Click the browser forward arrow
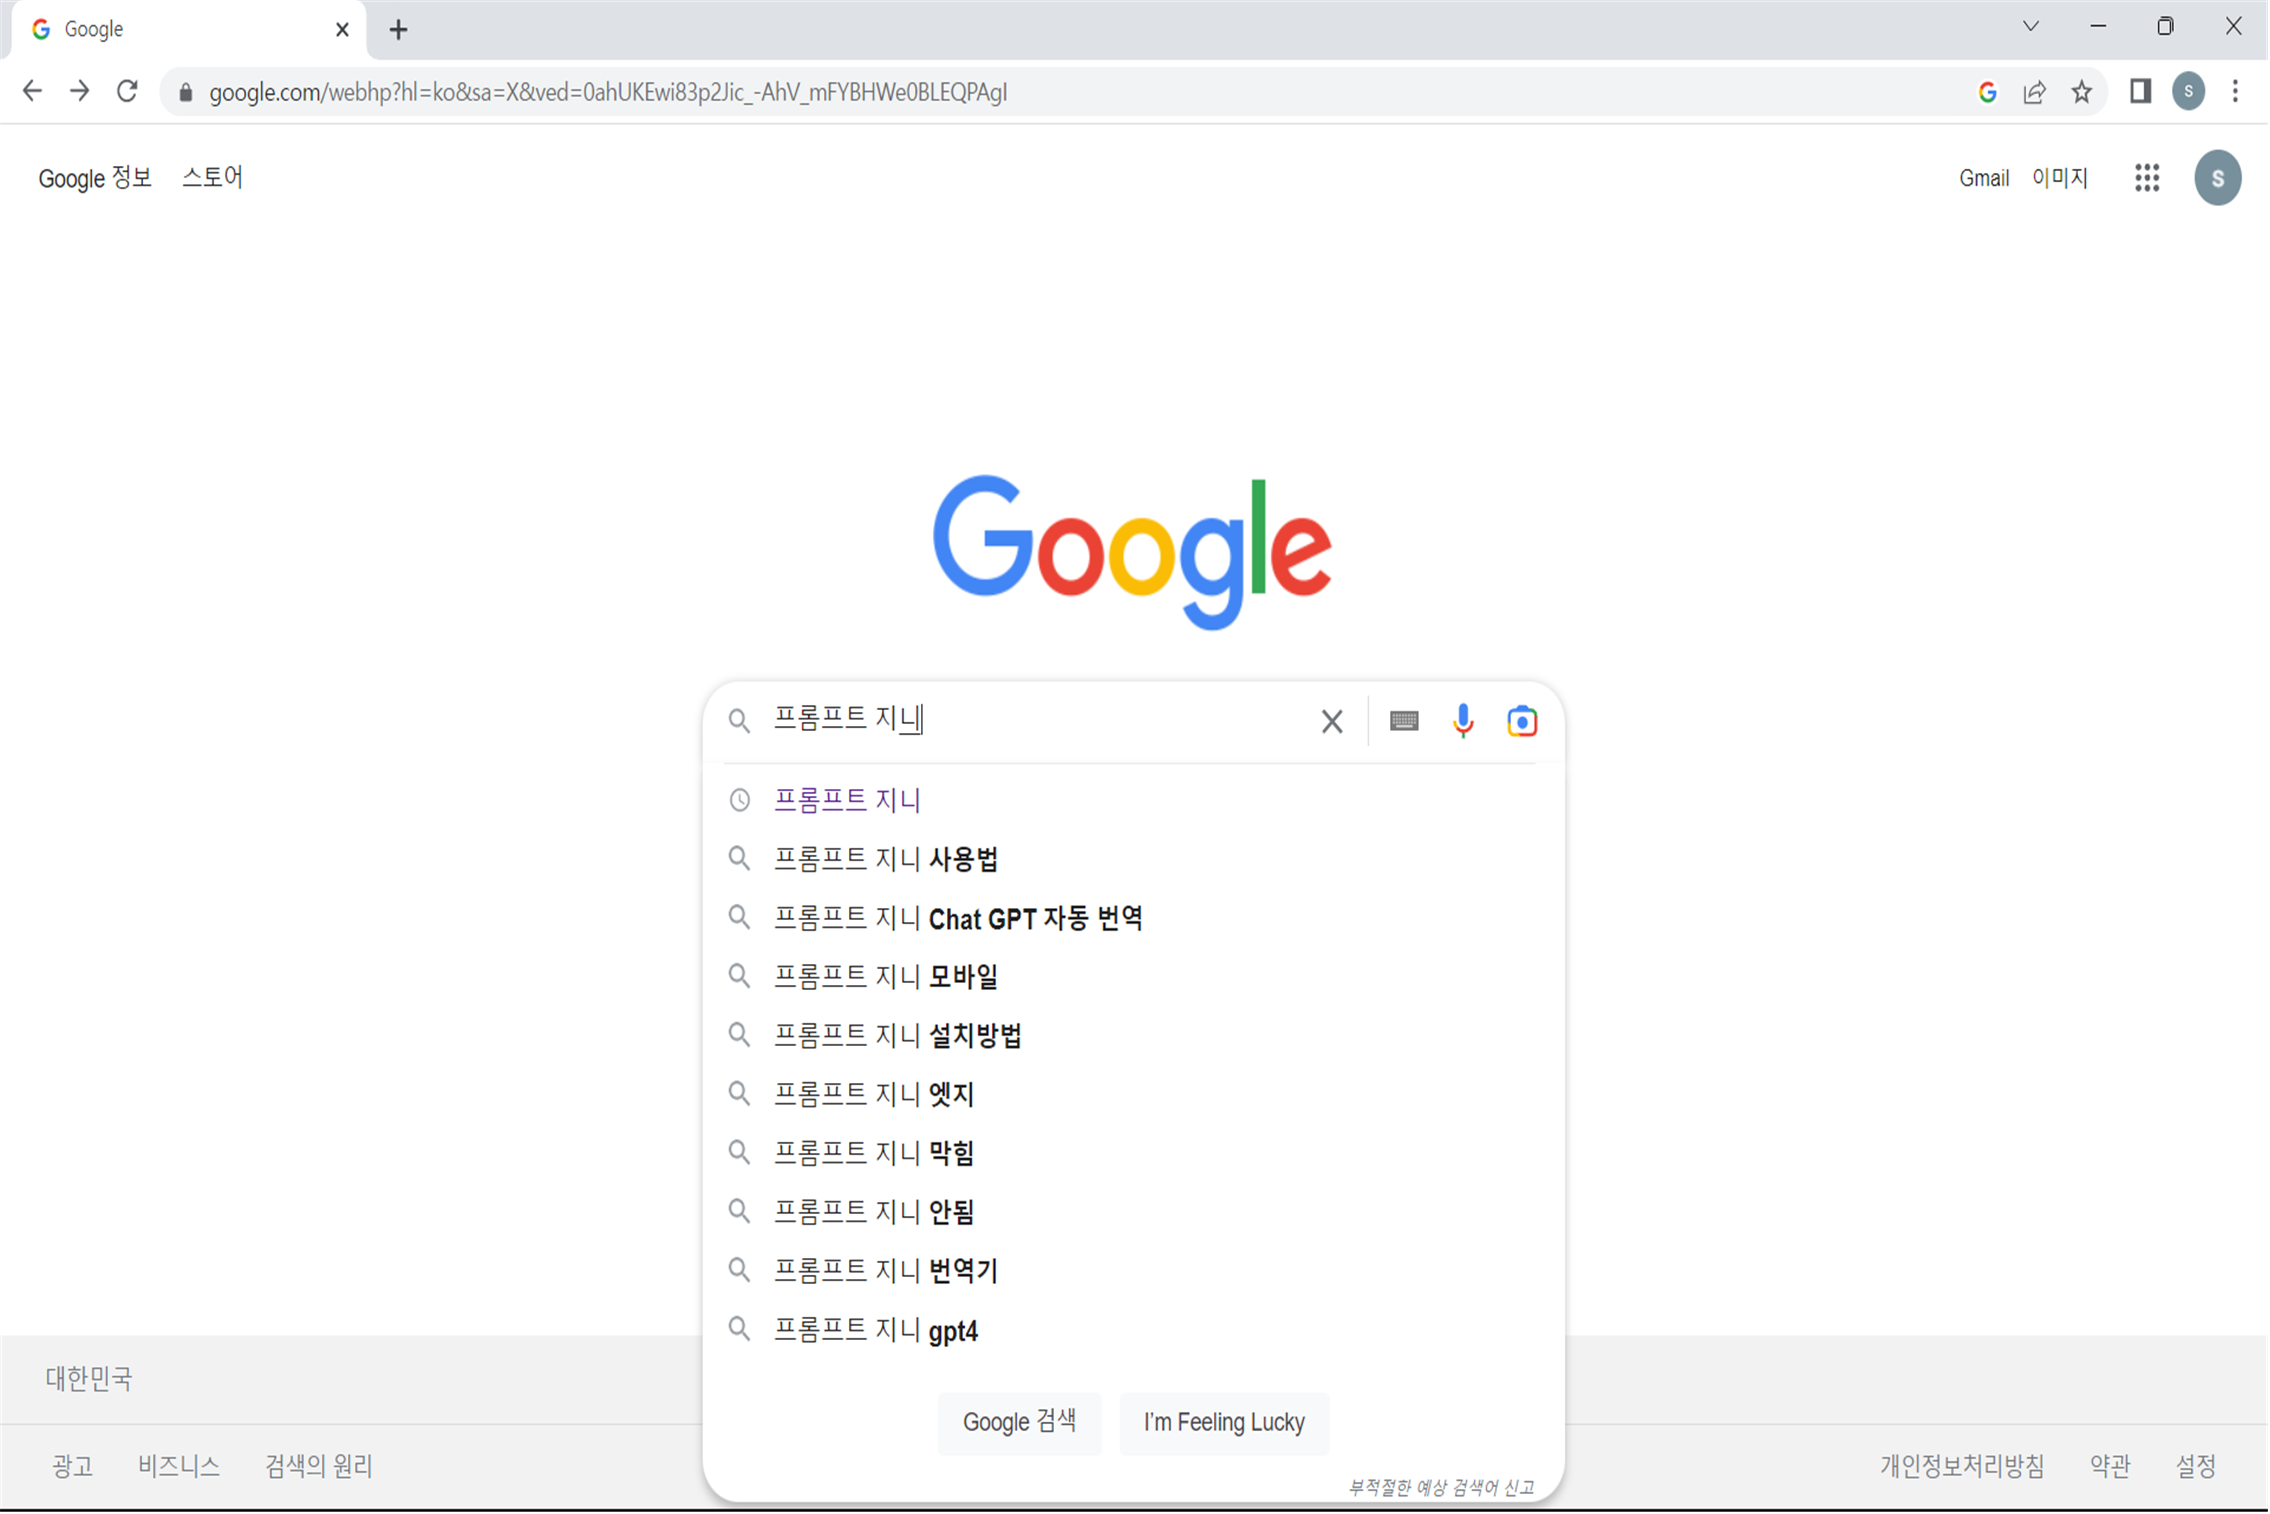Screen dimensions: 2270x1514 (80, 91)
